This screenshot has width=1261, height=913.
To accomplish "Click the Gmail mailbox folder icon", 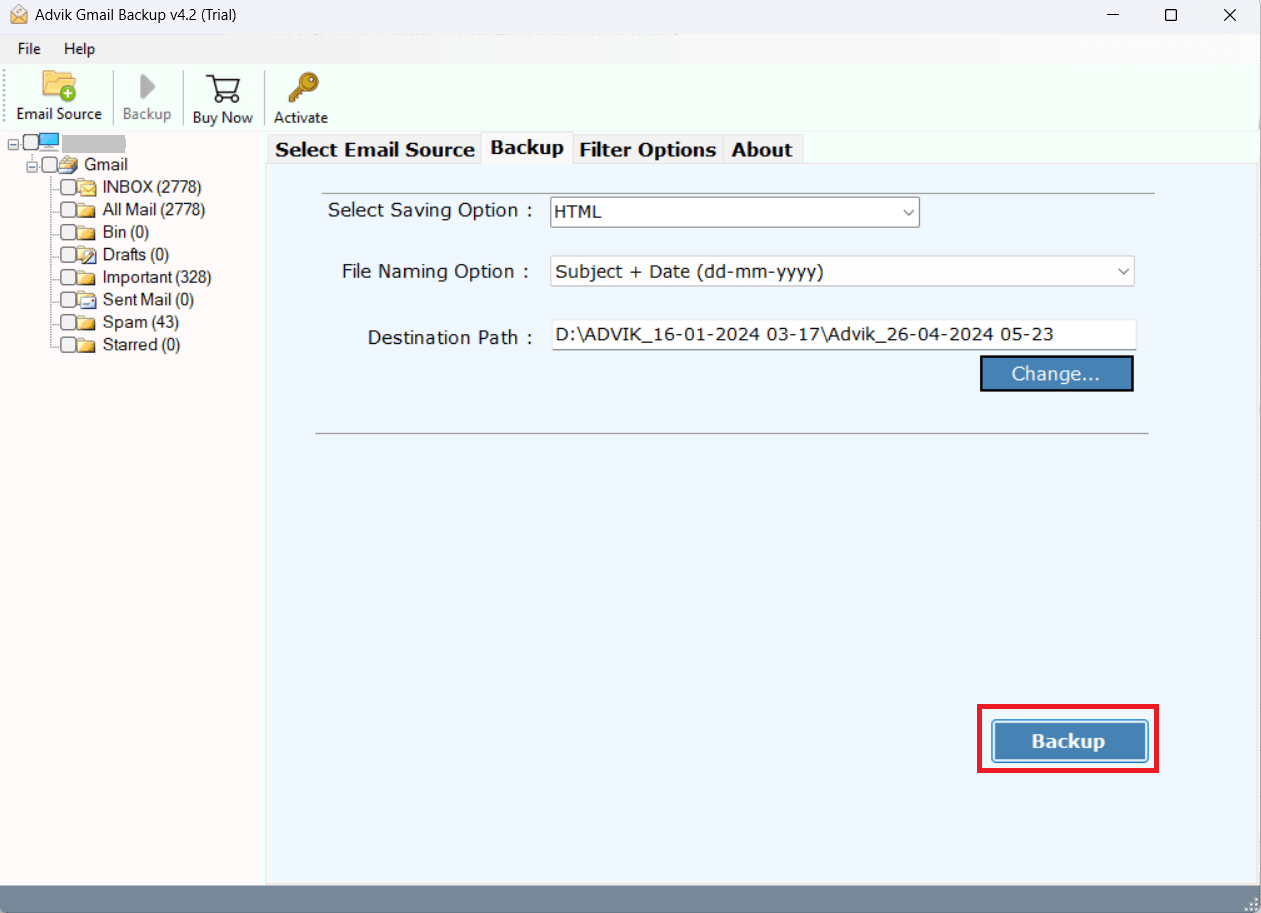I will pos(69,165).
